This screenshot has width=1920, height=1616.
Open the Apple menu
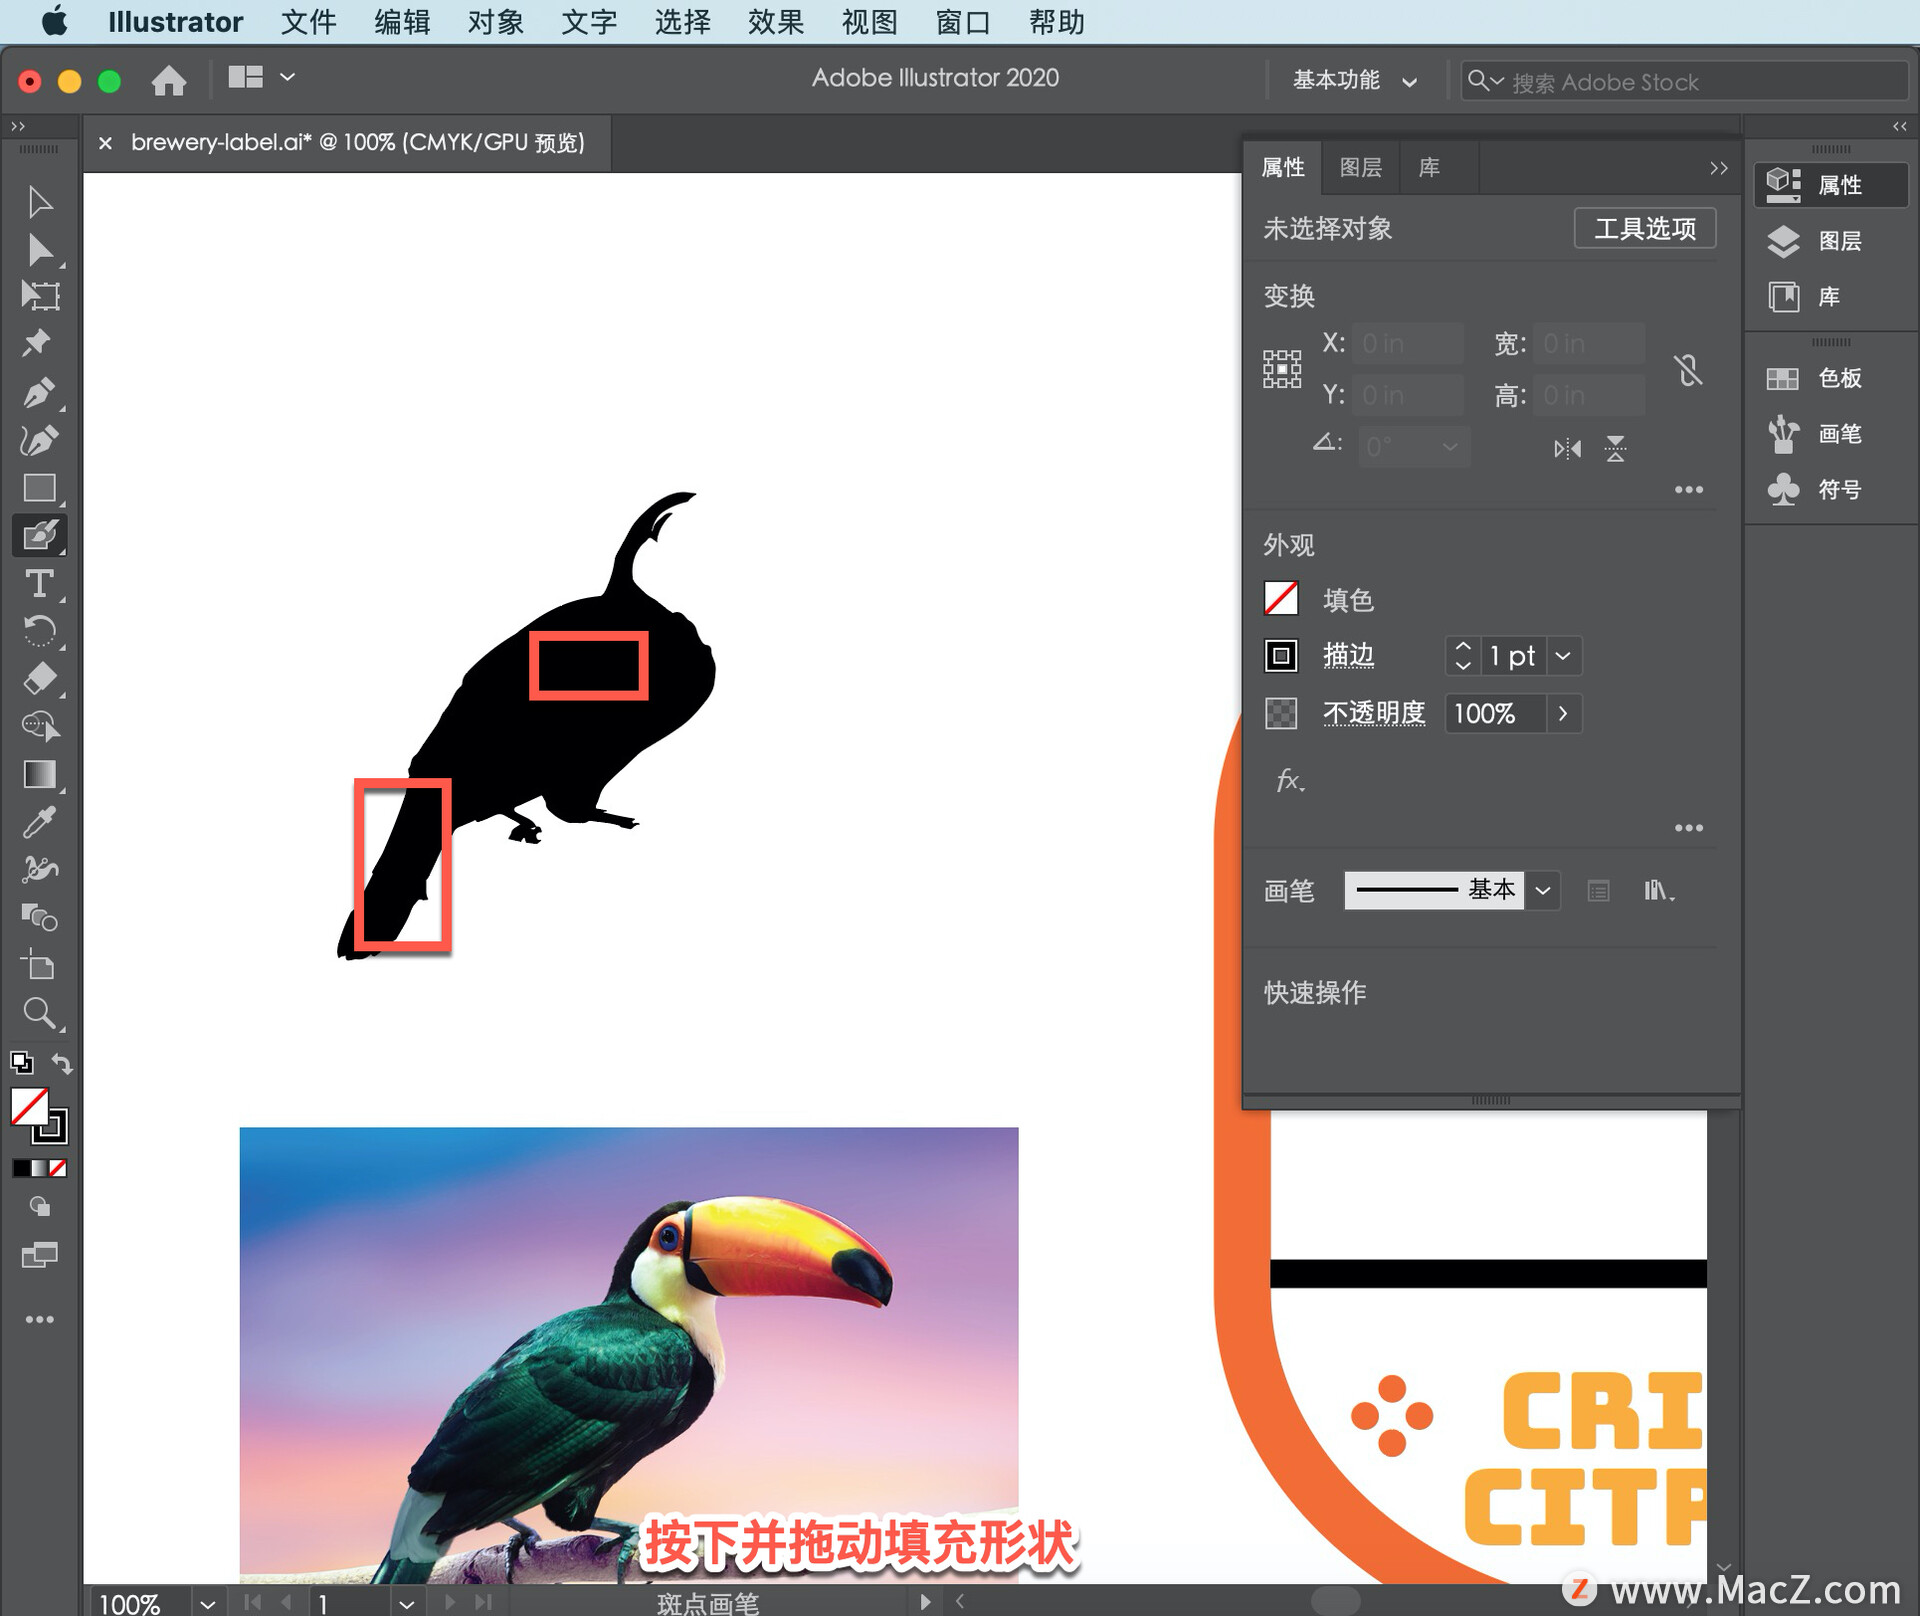click(54, 21)
